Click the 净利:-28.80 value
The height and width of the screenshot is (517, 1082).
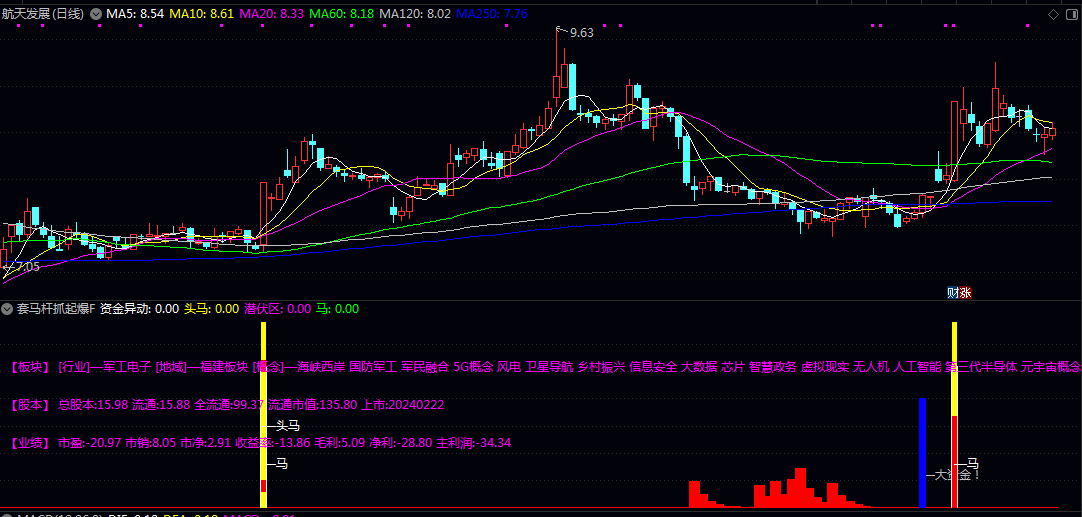tap(401, 442)
